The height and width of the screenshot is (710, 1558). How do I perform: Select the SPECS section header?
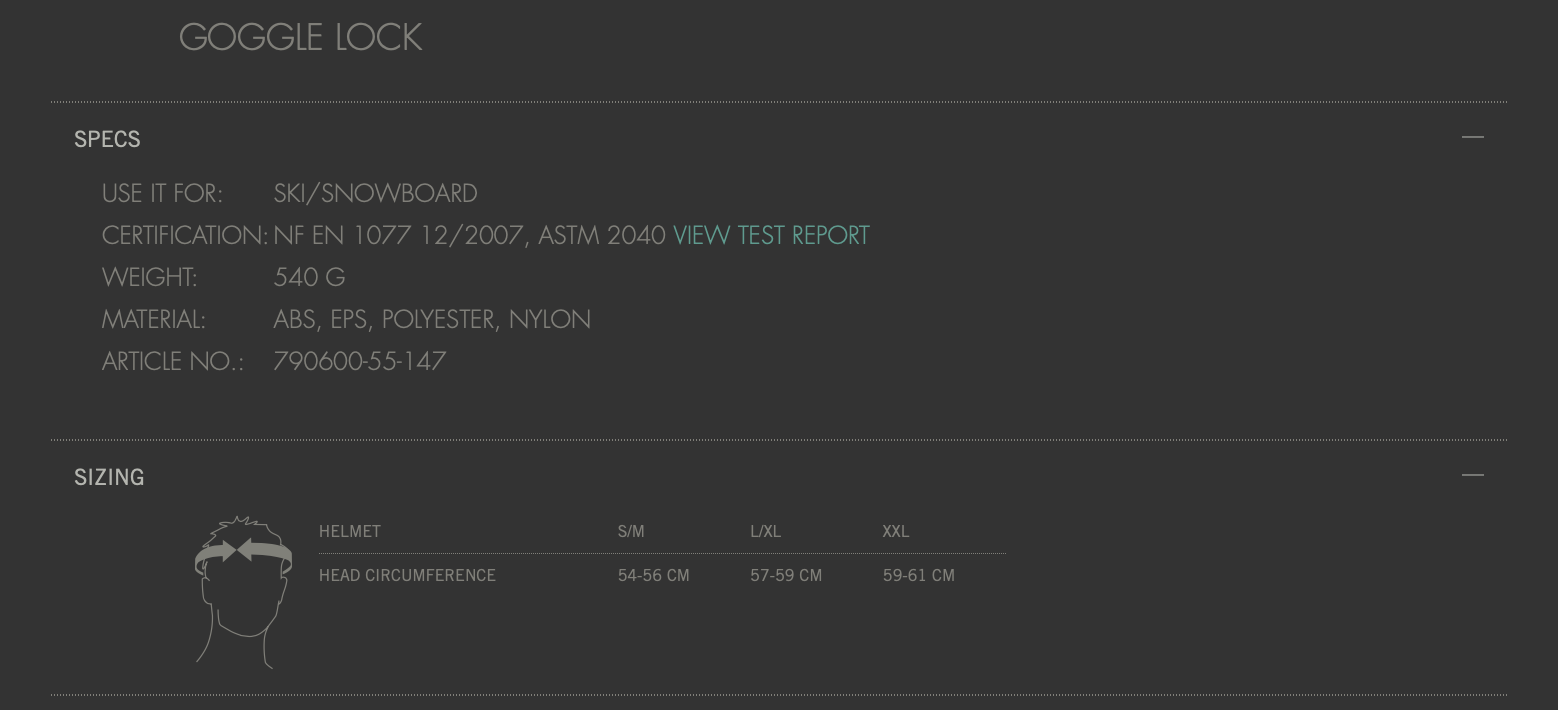(x=107, y=139)
